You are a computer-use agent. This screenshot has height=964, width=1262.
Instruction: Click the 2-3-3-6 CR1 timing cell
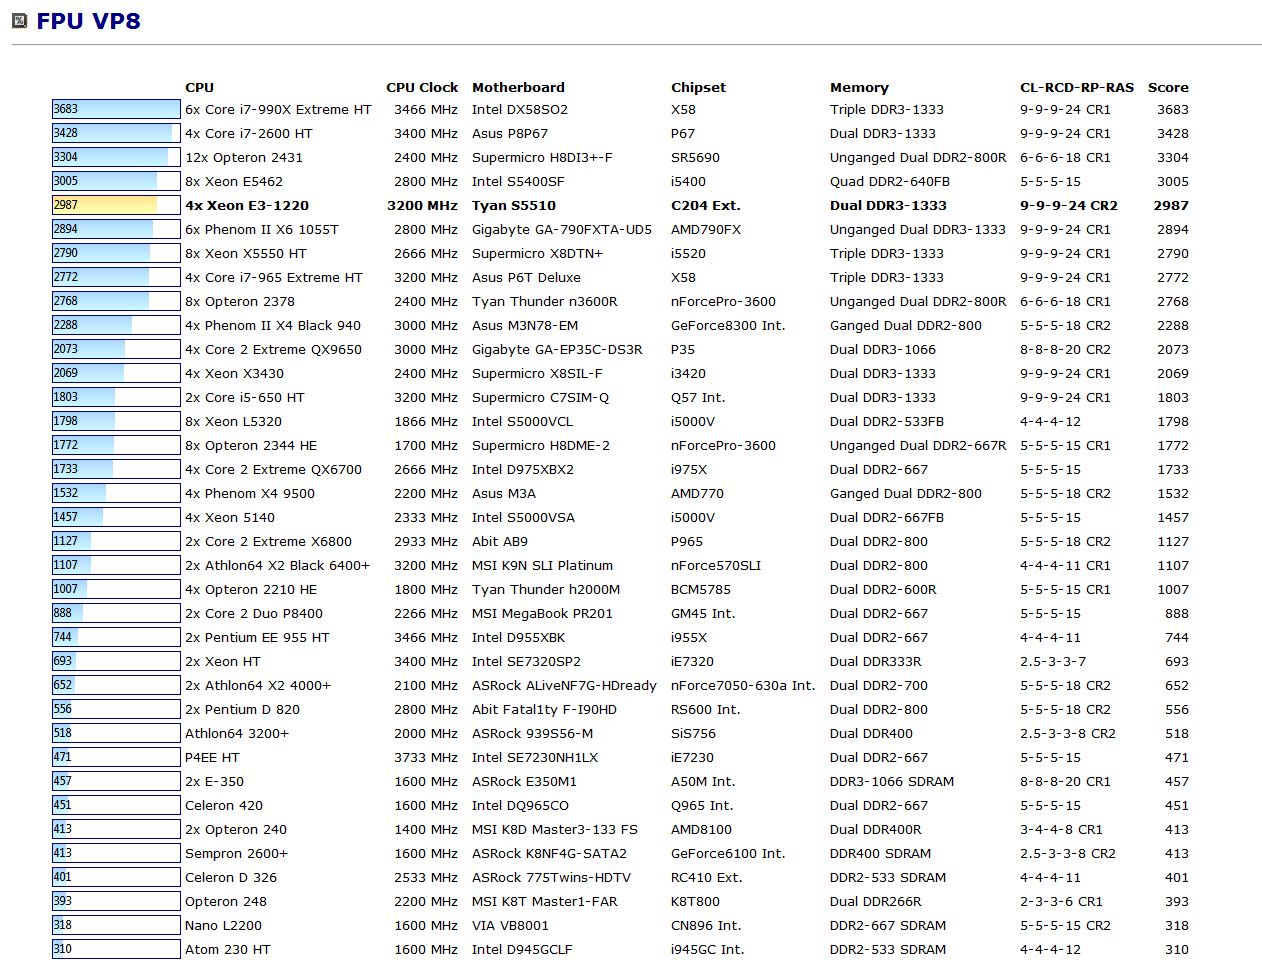click(x=1061, y=901)
